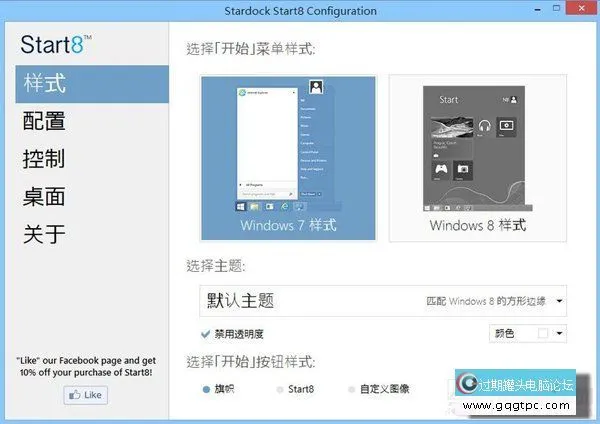Click the white color swatch next to 颜色
The image size is (600, 424).
click(543, 333)
